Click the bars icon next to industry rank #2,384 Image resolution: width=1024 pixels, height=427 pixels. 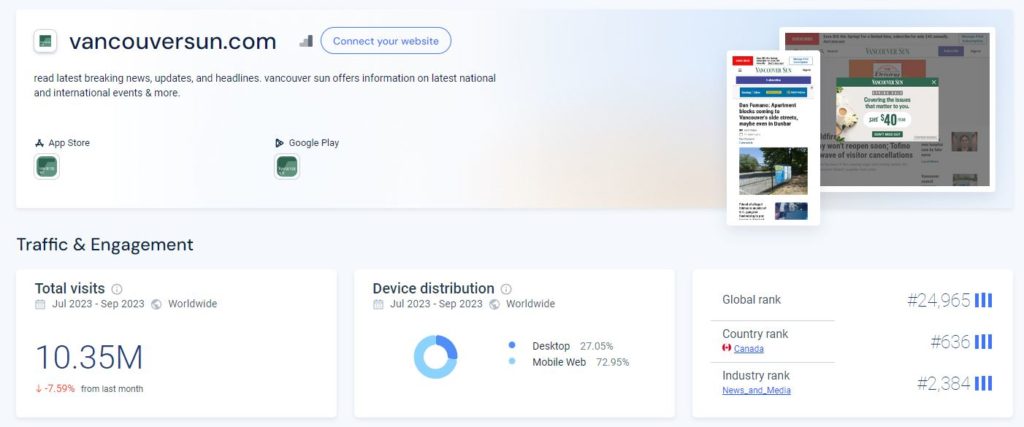pyautogui.click(x=983, y=383)
